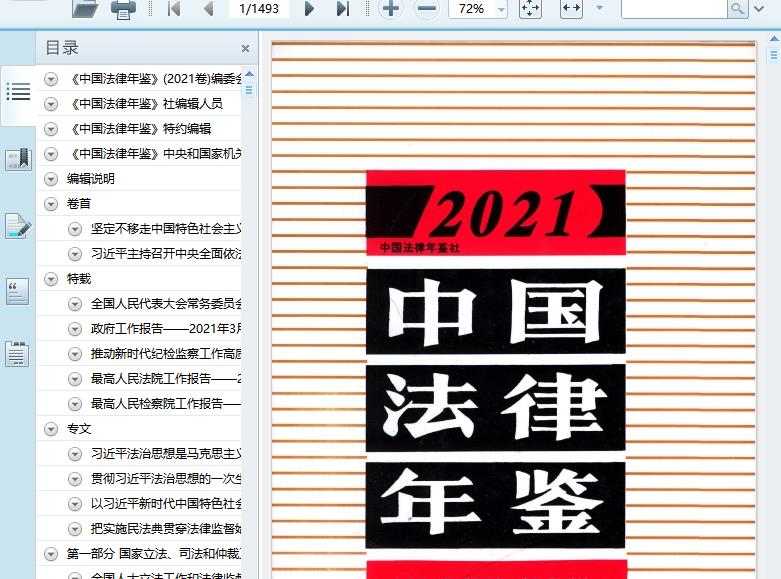Close the 目录 panel

tap(245, 48)
